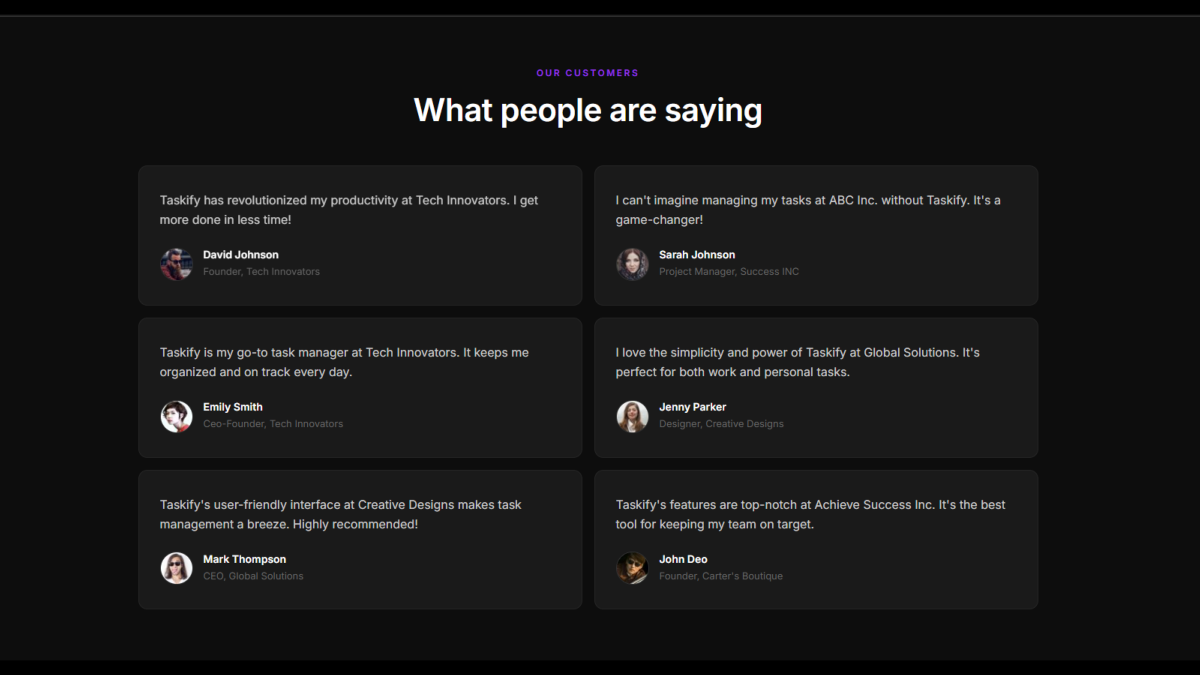Click the Mark Thompson name text
Screen dimensions: 1200x675
point(245,559)
